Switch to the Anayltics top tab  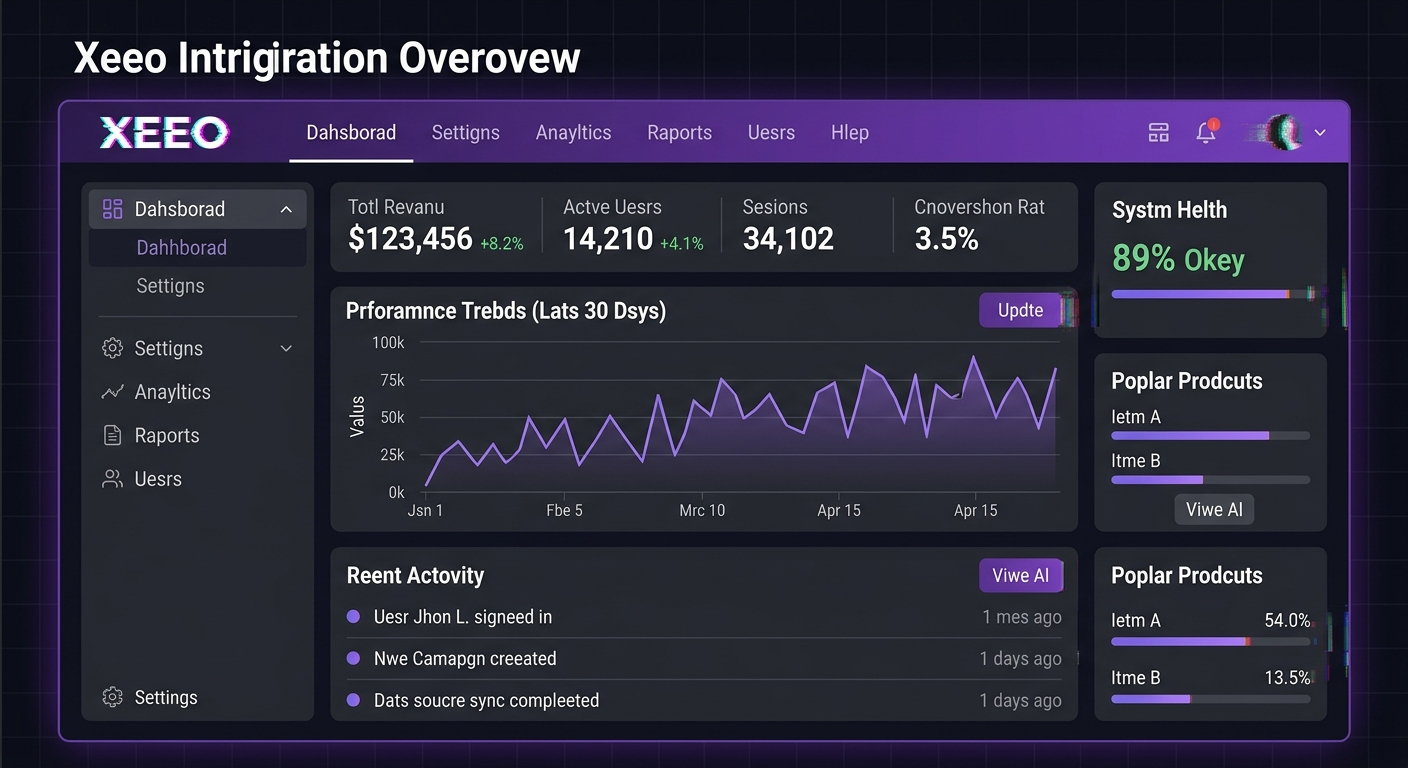point(573,133)
